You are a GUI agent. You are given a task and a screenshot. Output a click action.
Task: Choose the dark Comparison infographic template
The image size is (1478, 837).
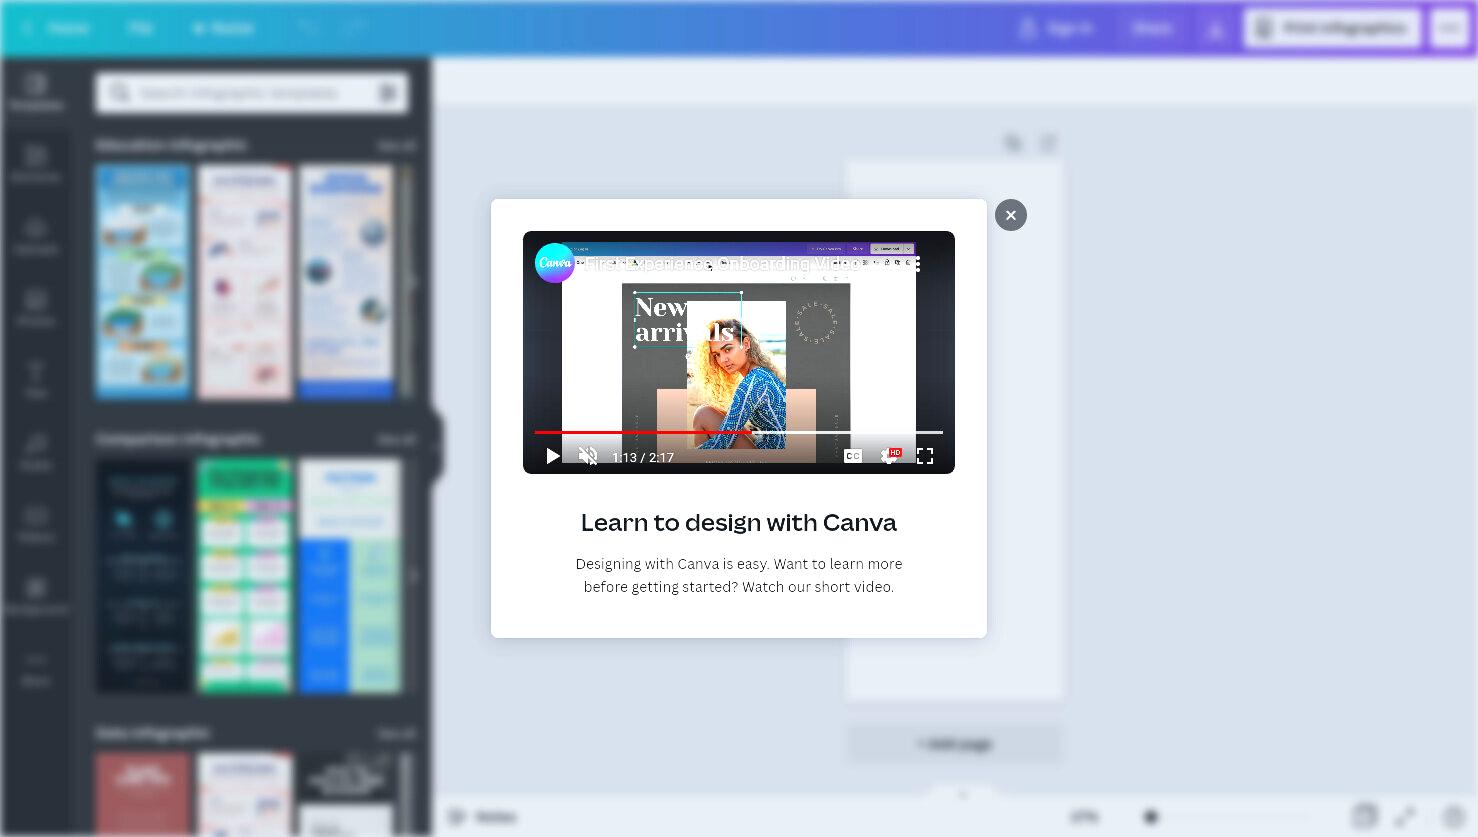143,576
